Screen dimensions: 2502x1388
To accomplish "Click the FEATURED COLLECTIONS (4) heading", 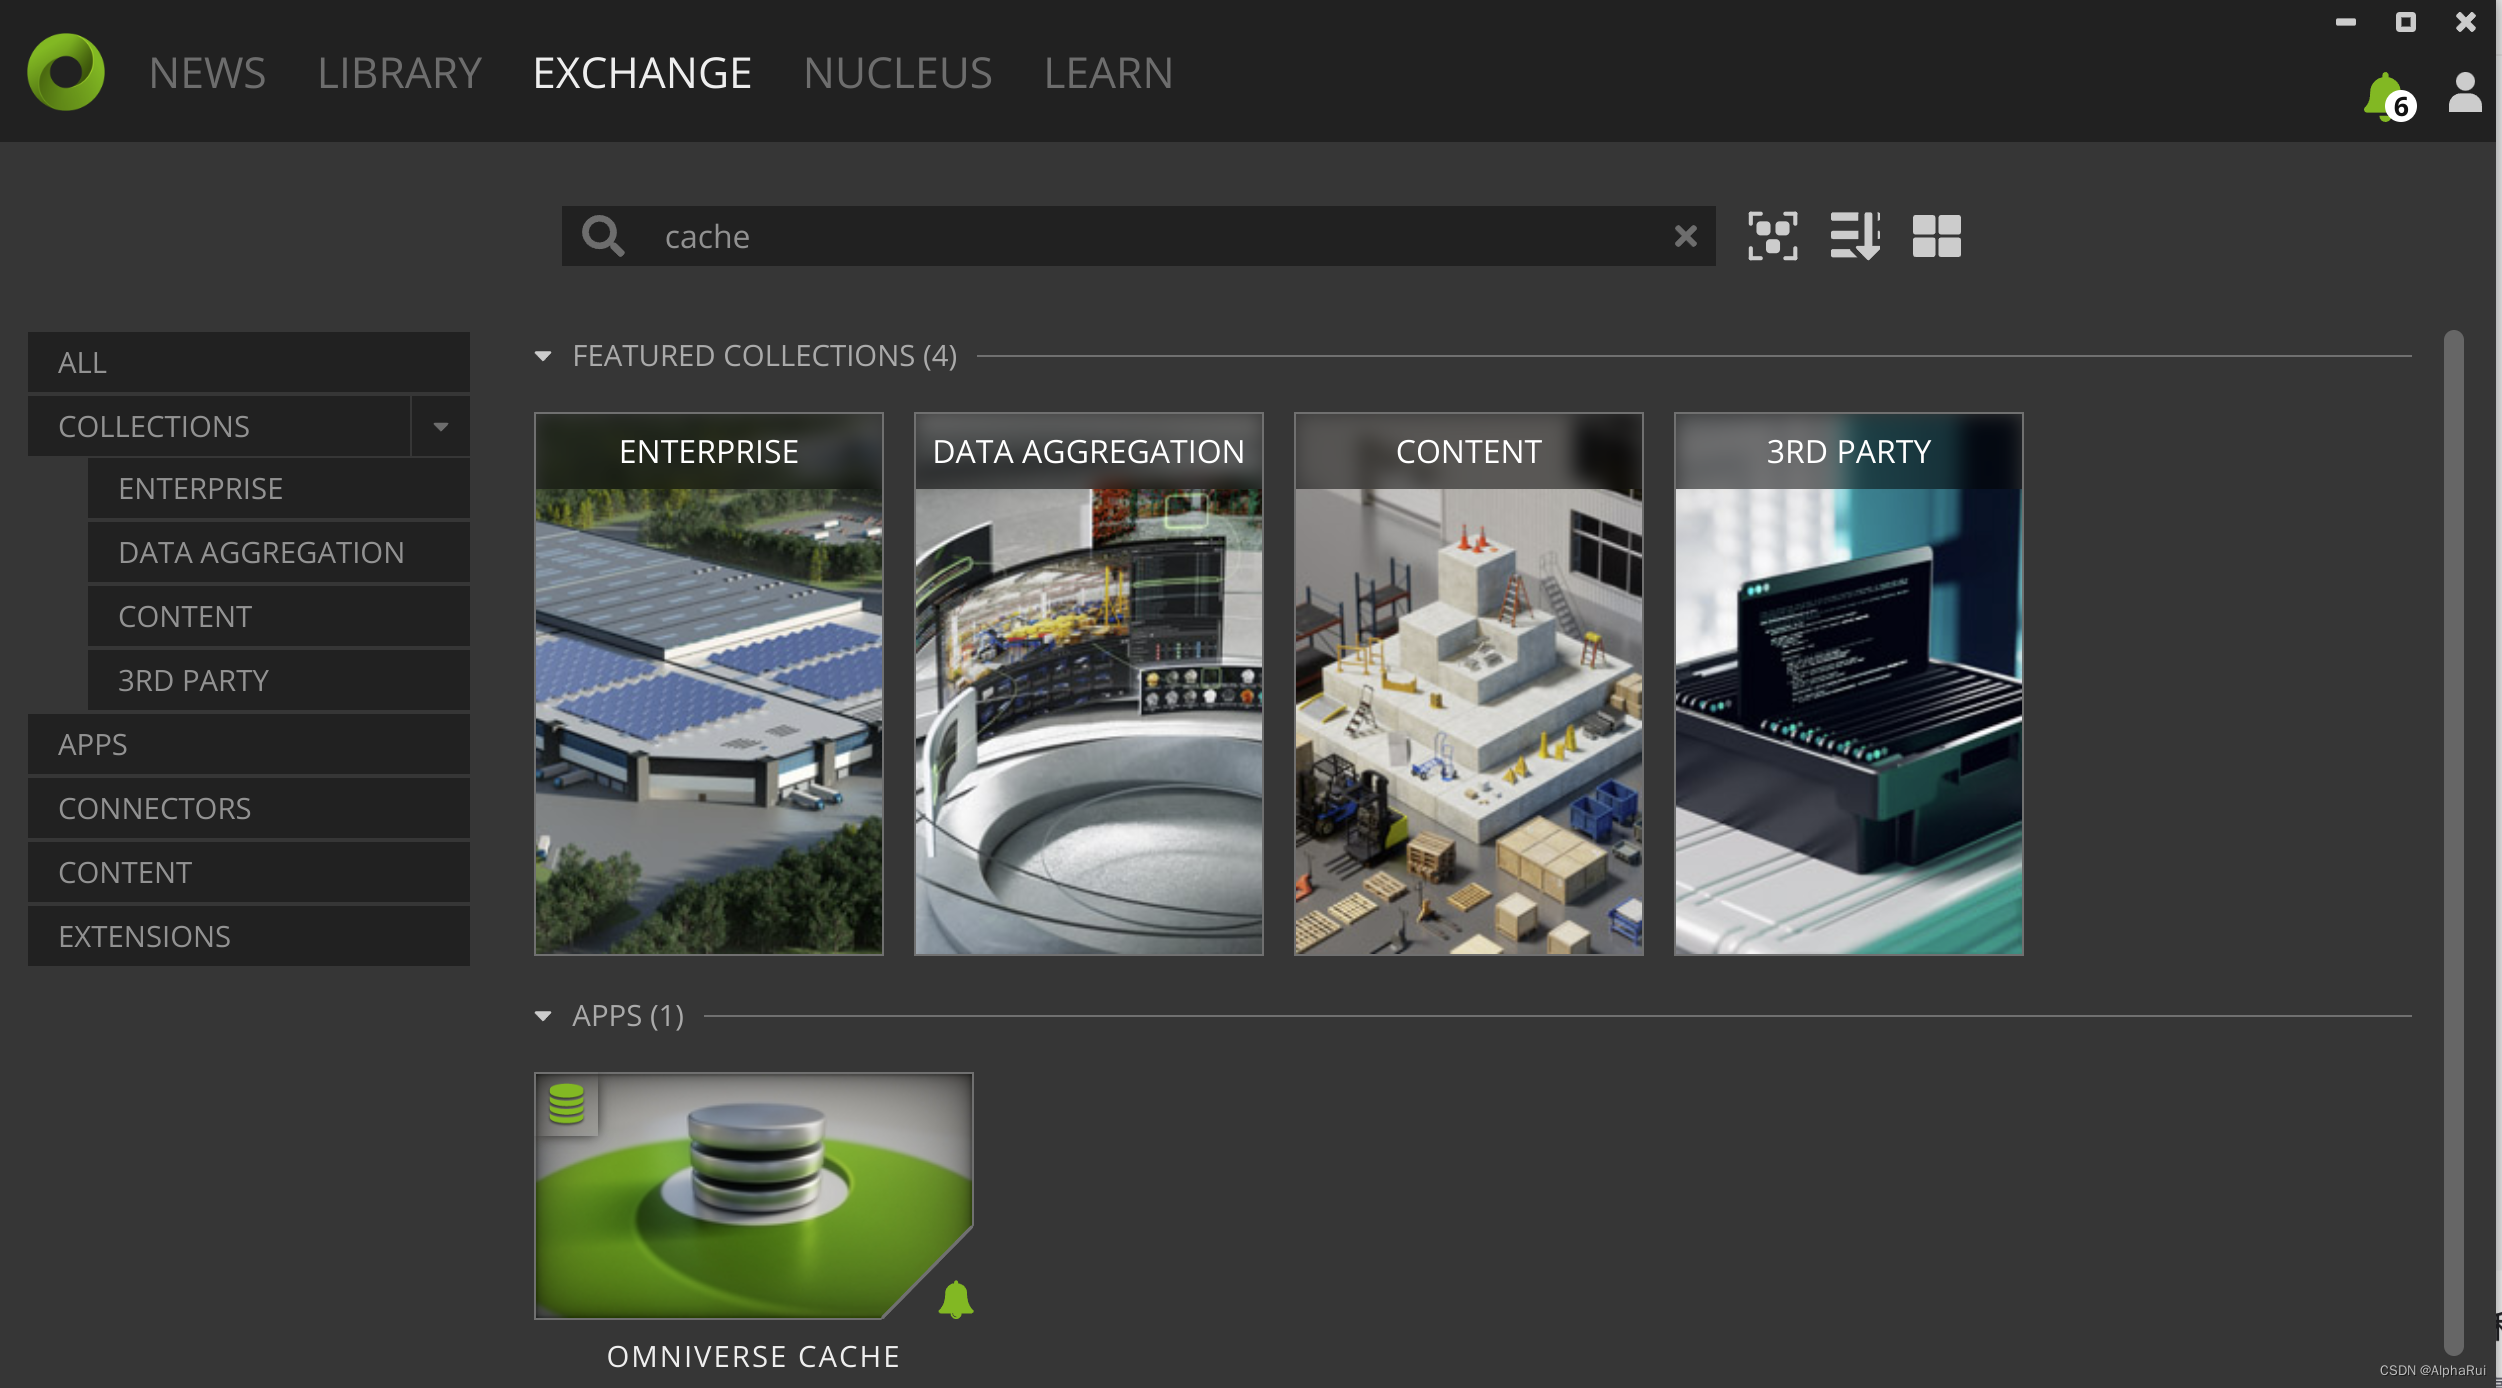I will (x=765, y=356).
